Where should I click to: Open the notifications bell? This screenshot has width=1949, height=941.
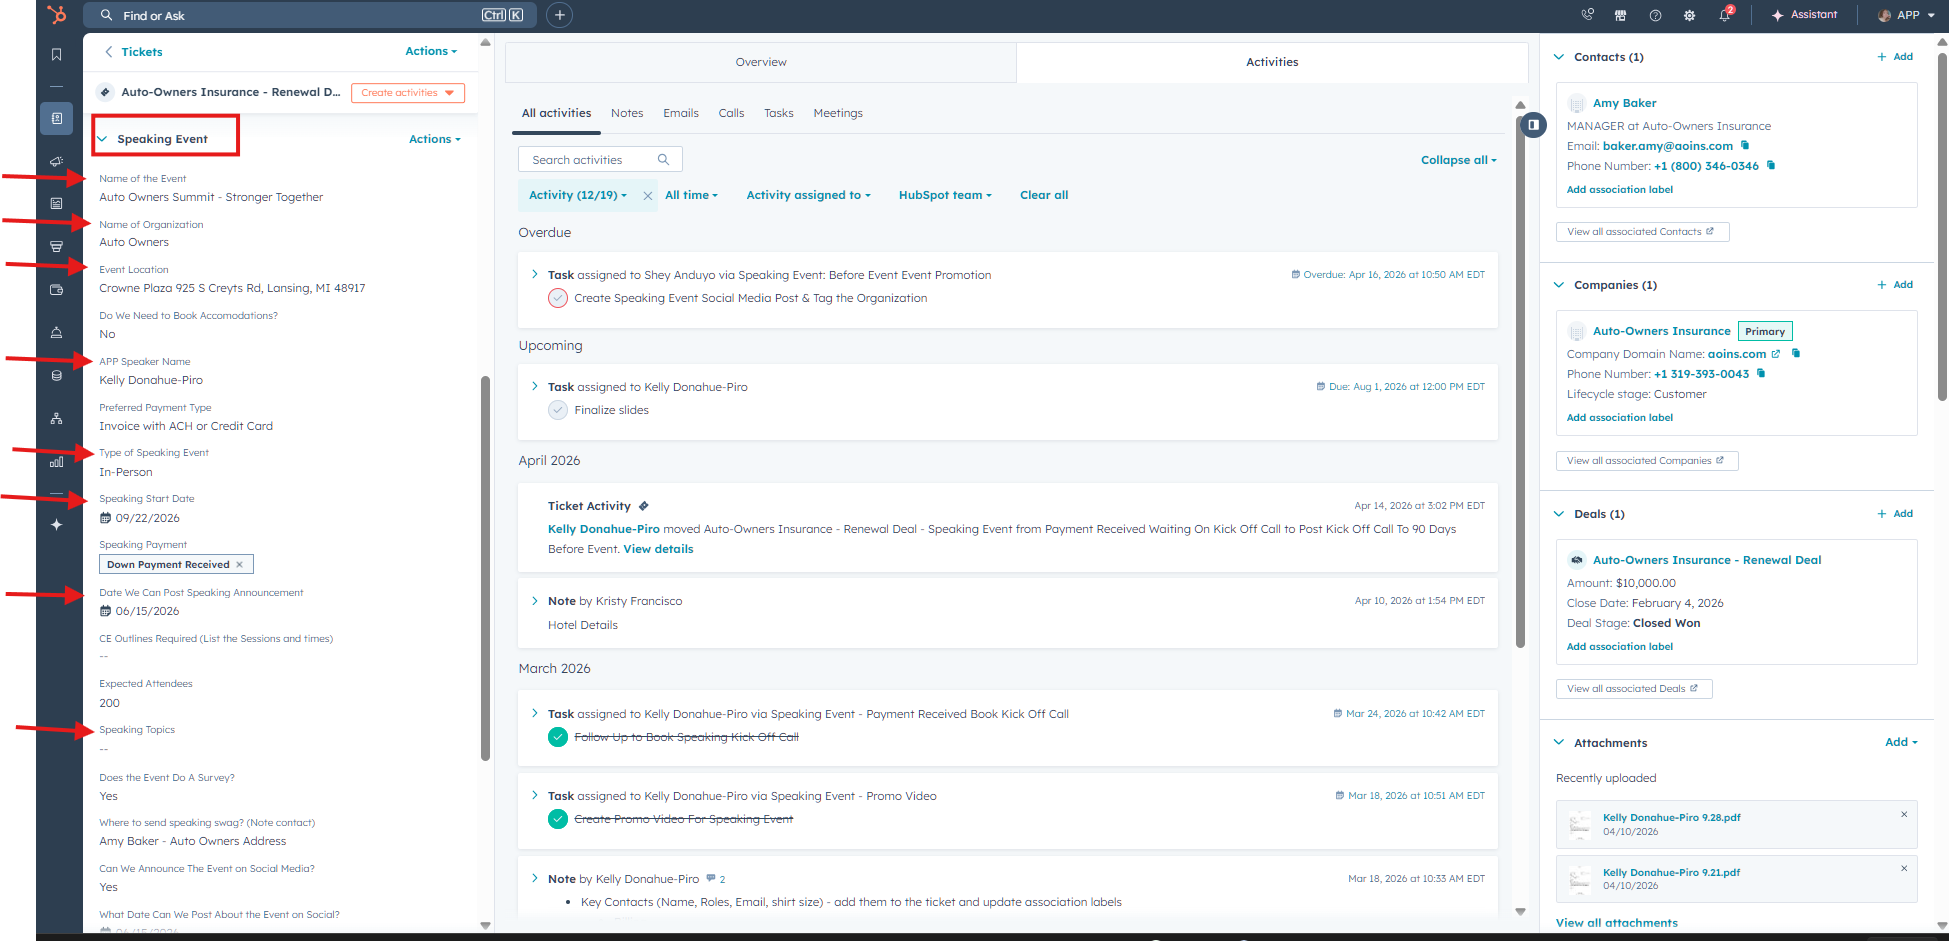pyautogui.click(x=1724, y=16)
